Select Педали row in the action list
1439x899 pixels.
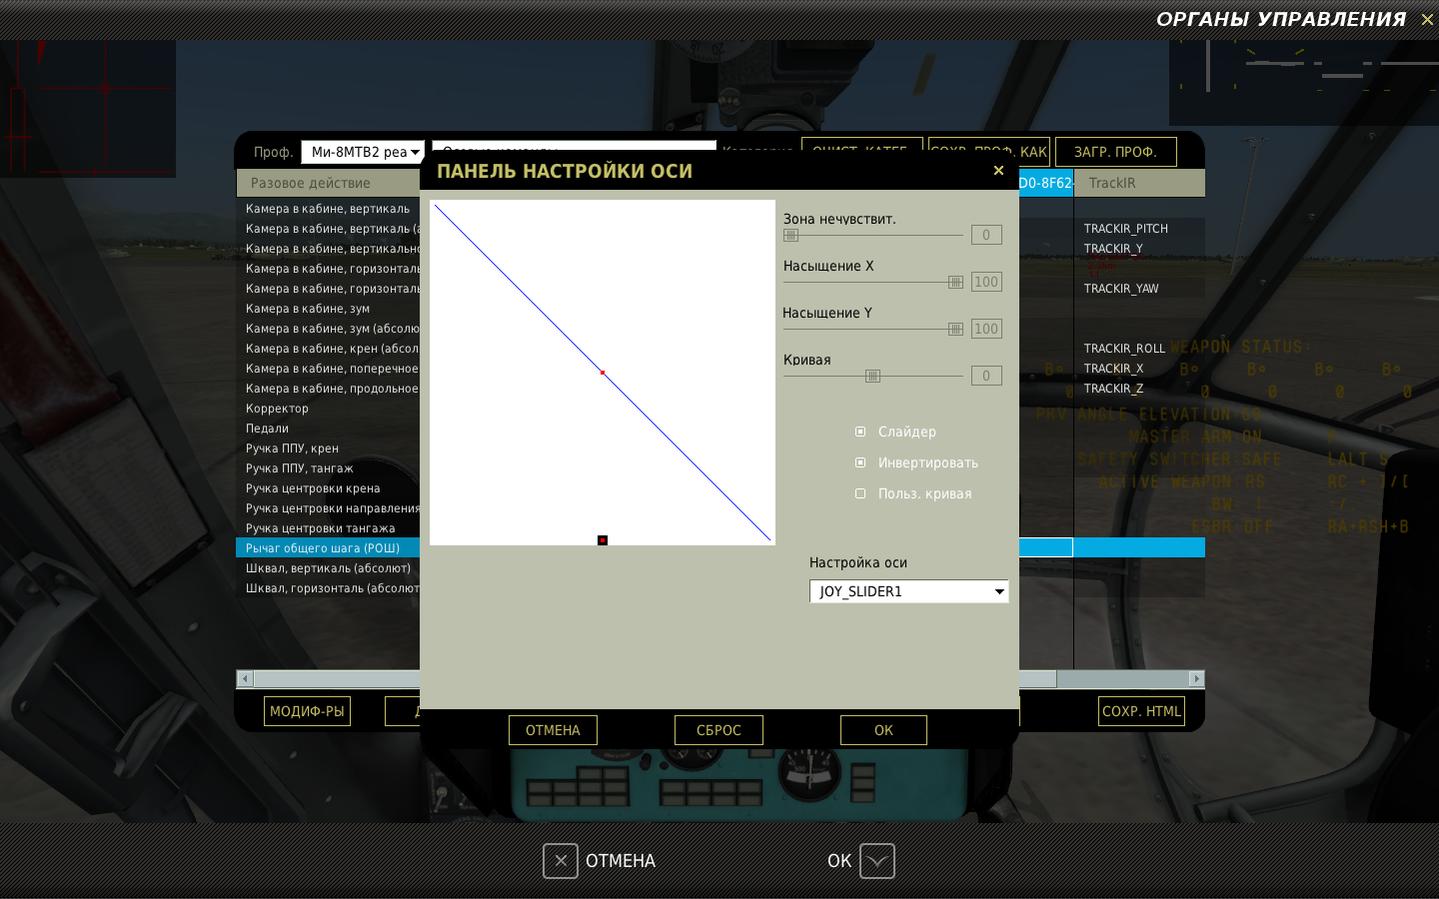pyautogui.click(x=328, y=428)
